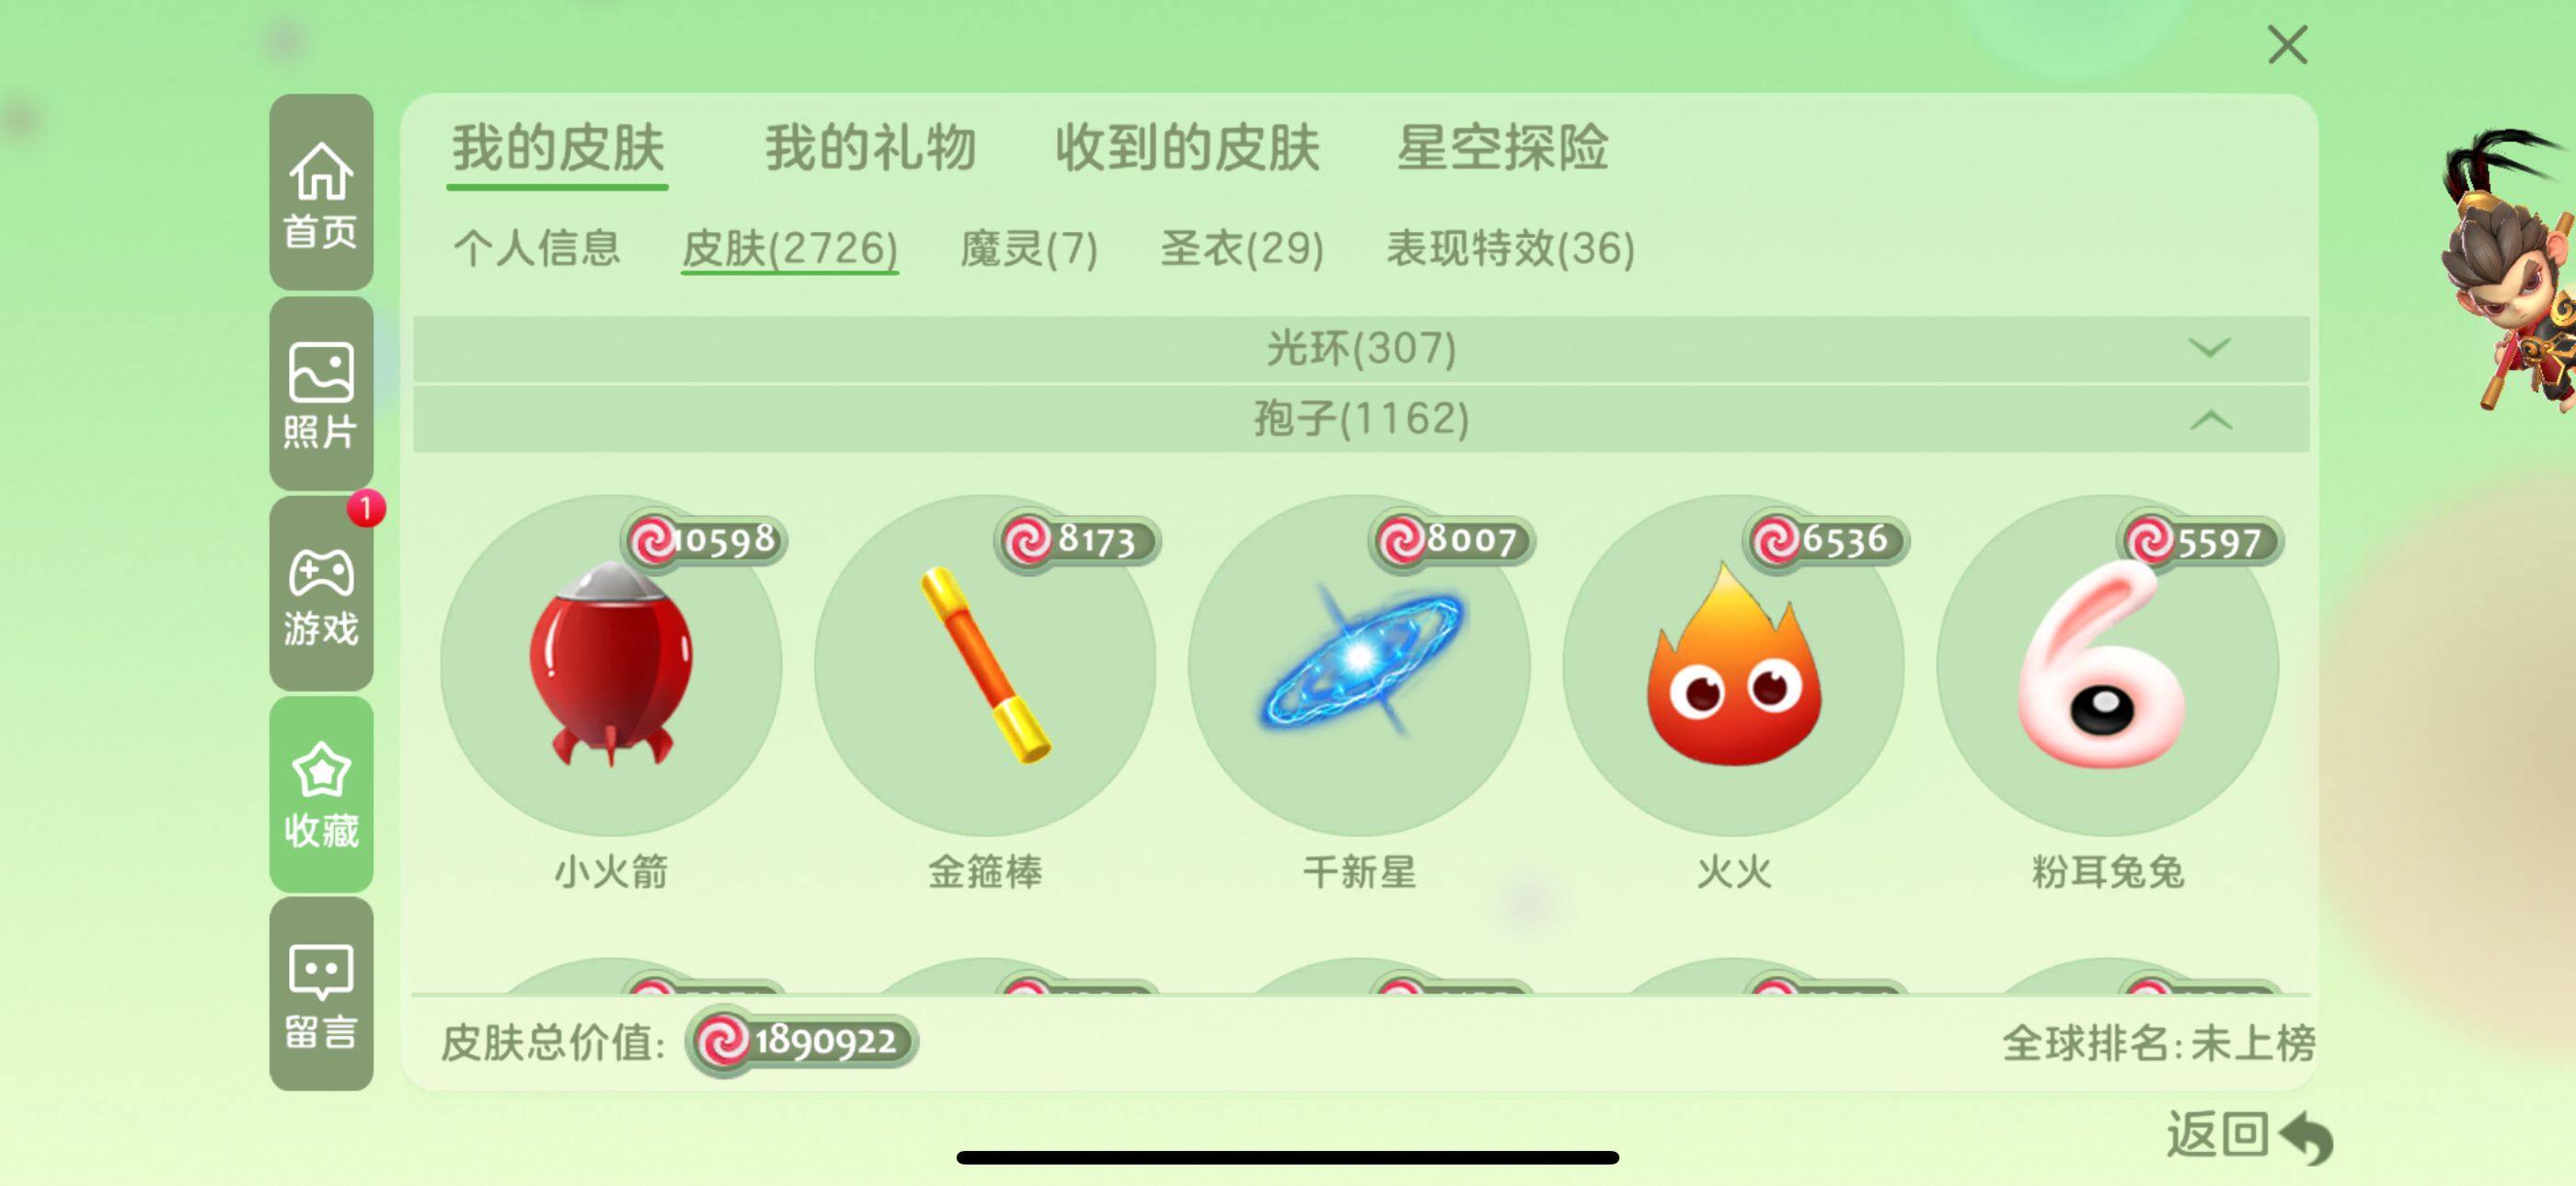Open the 游戏 games sidebar icon
The image size is (2576, 1186).
[321, 594]
